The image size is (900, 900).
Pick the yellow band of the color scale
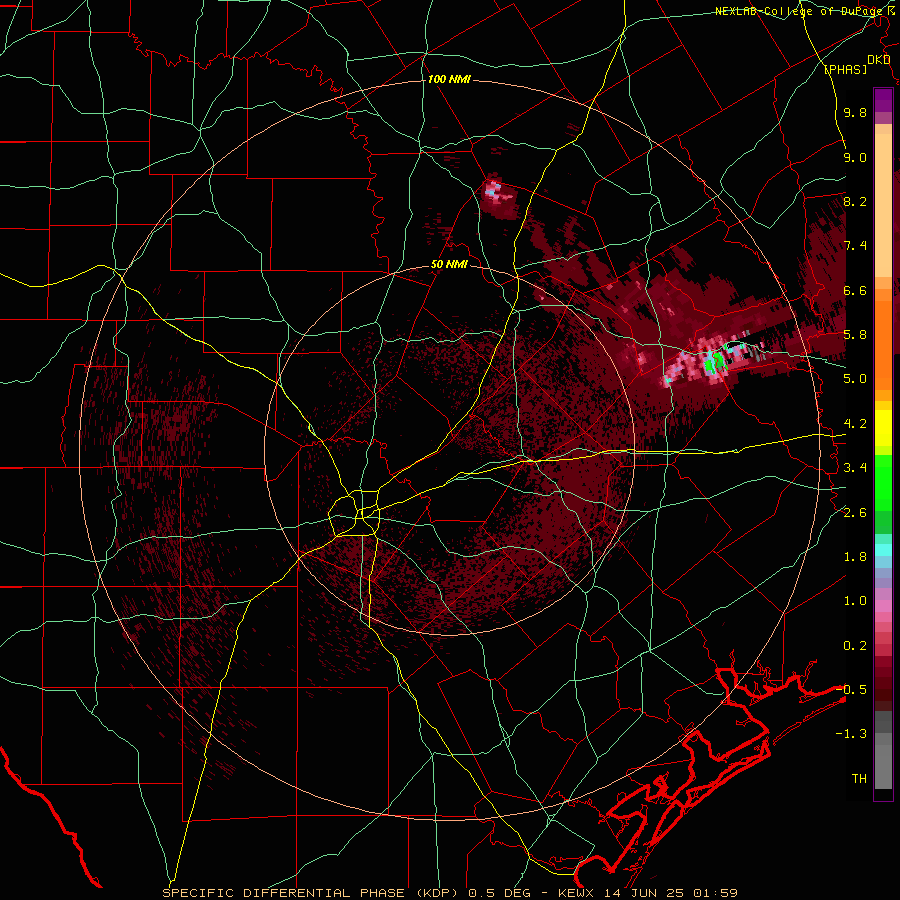click(x=883, y=428)
